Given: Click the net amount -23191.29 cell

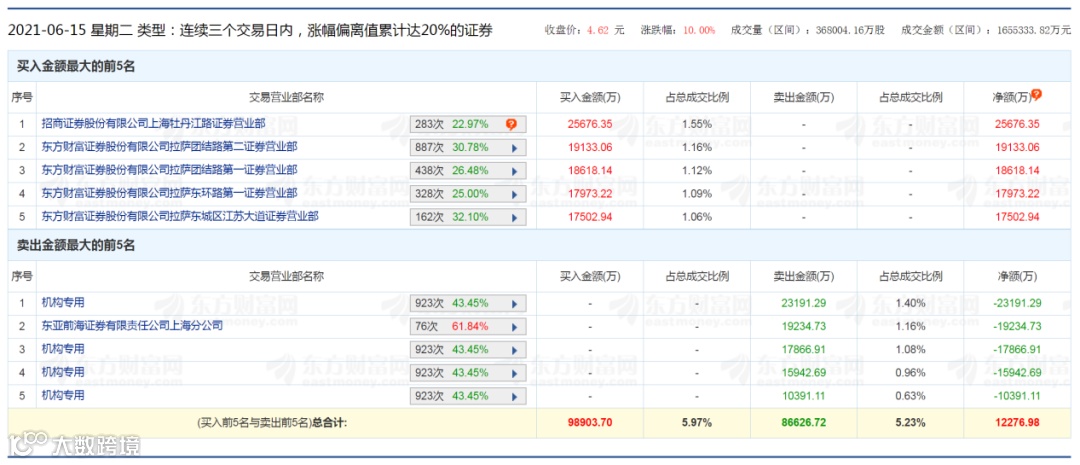Looking at the screenshot, I should pos(1017,303).
